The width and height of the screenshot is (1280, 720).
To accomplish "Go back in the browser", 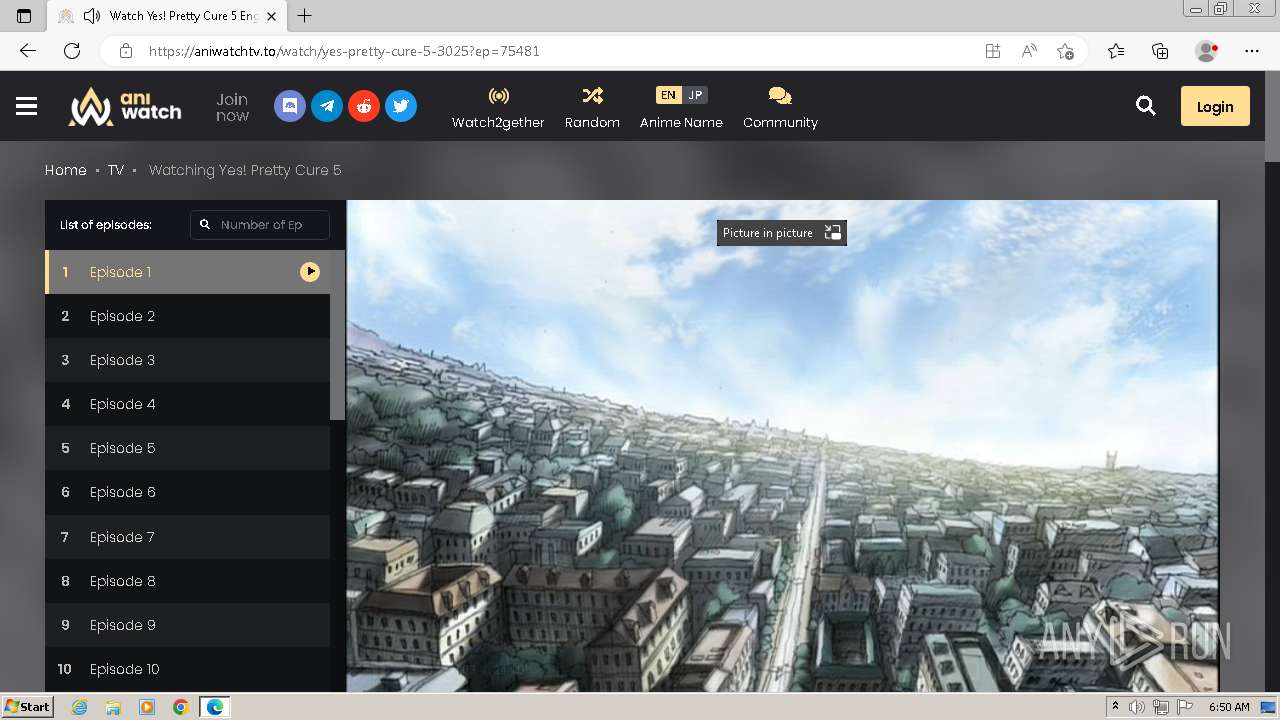I will pyautogui.click(x=28, y=51).
